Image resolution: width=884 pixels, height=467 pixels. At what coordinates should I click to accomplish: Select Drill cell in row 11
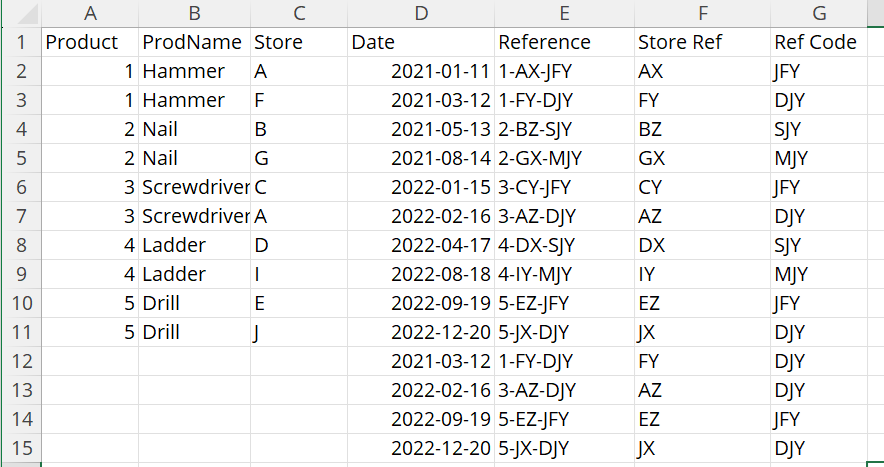(x=195, y=332)
